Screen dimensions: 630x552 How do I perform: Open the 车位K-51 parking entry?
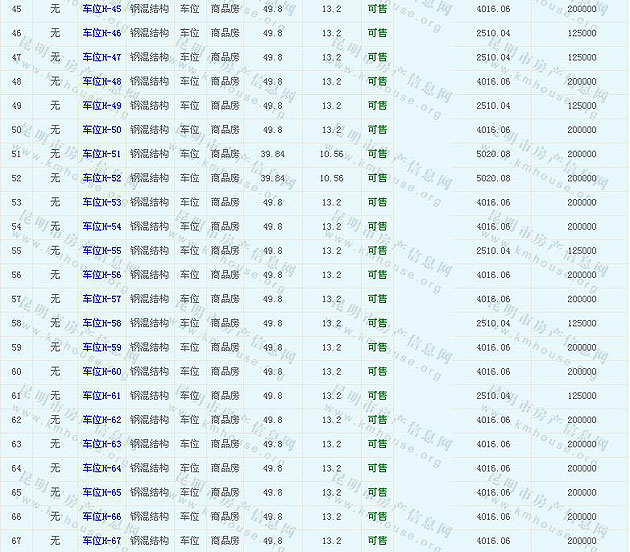101,154
